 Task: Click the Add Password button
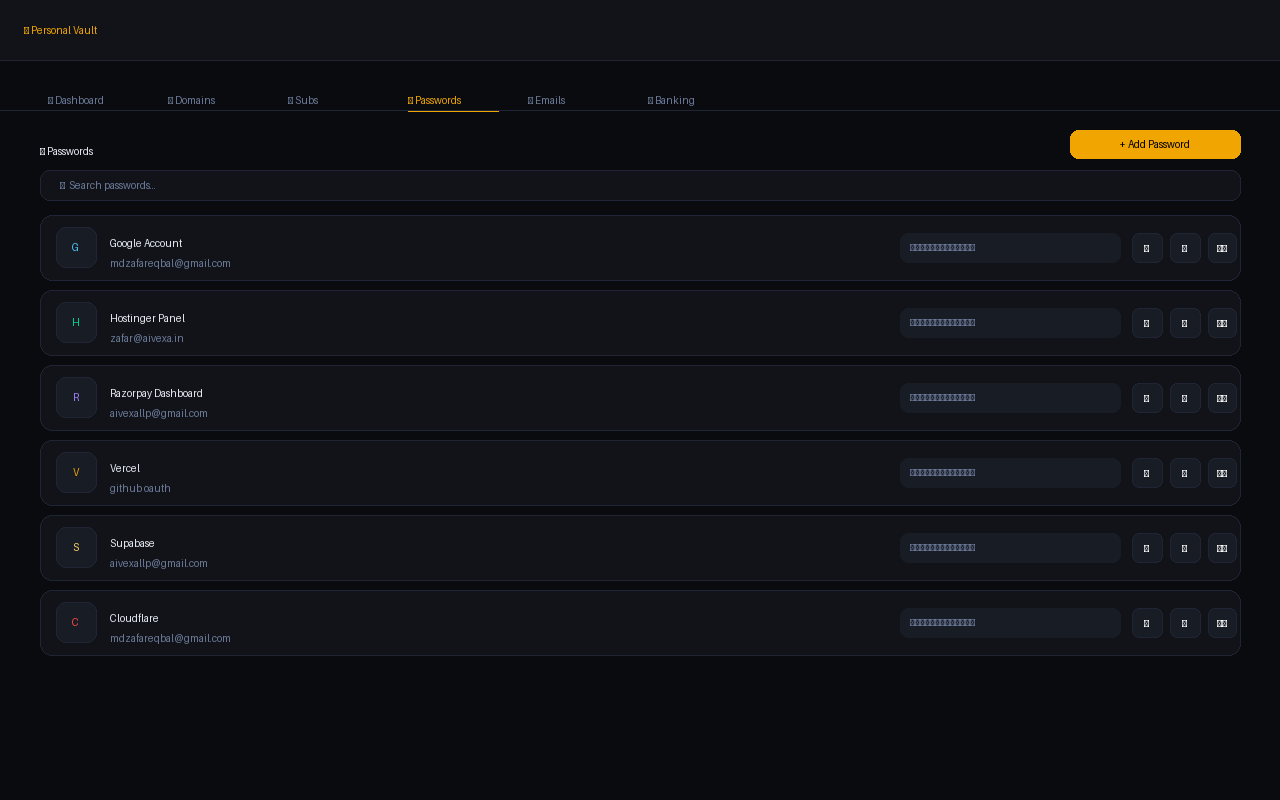coord(1155,144)
